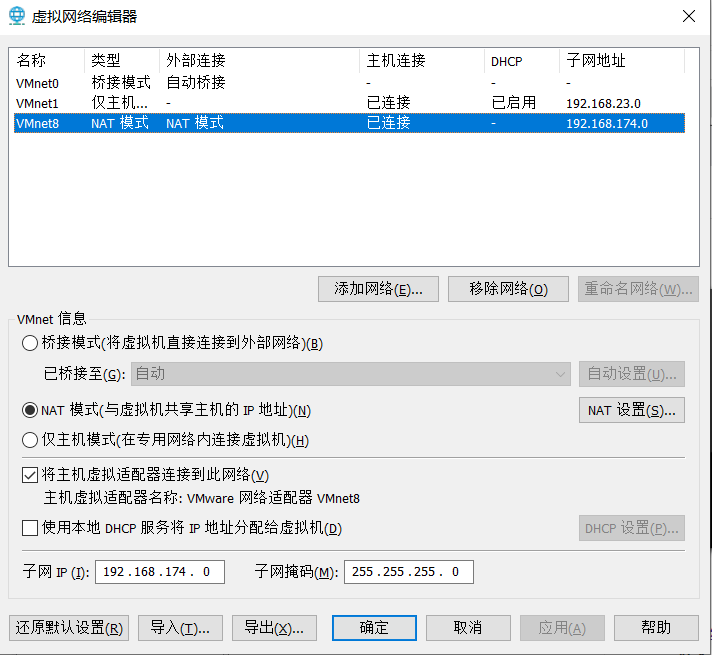This screenshot has height=655, width=712.
Task: Click VMware 网络适配器 VMnet8 adapter name text
Action: tap(273, 498)
